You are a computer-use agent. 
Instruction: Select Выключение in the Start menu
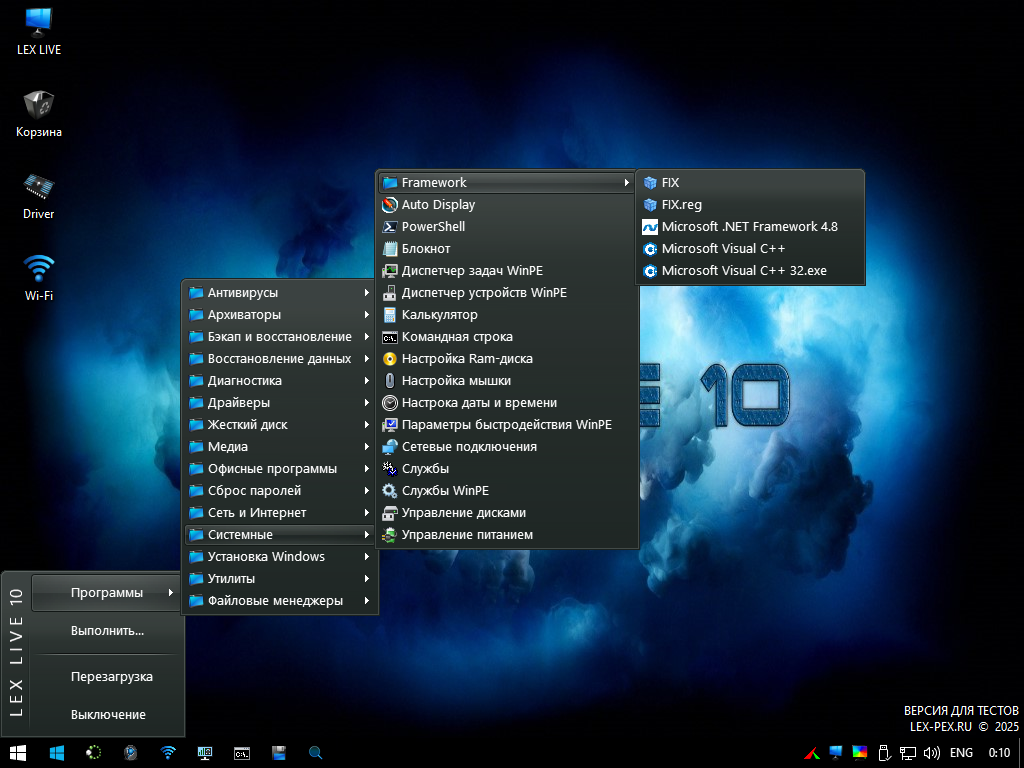106,715
